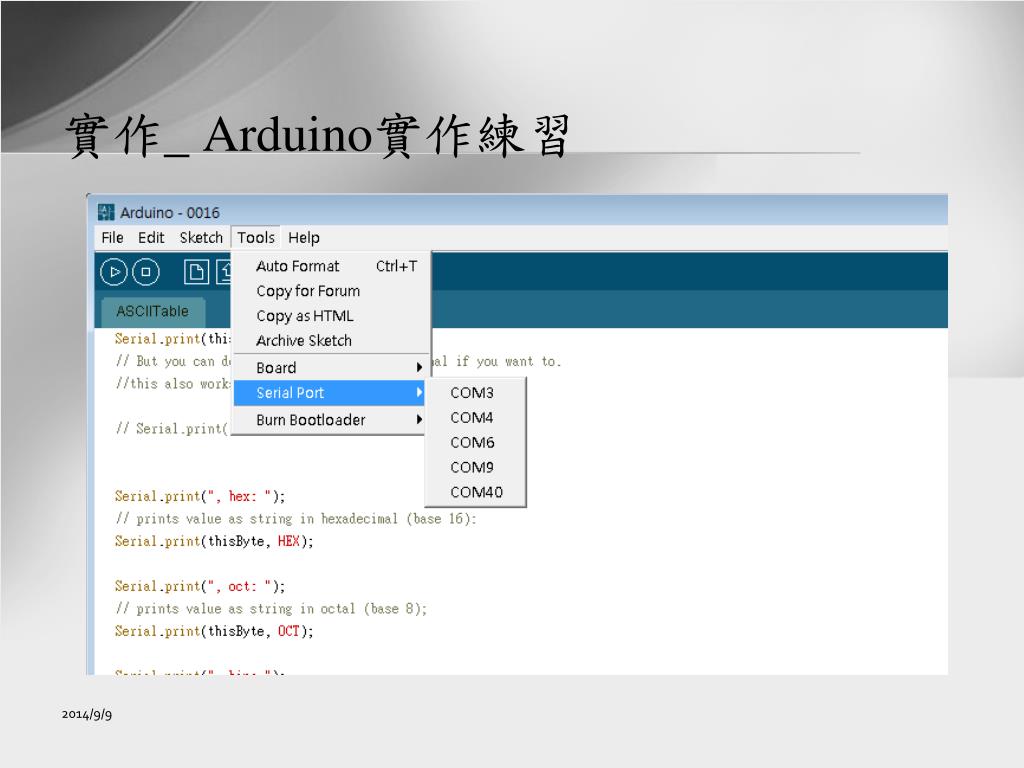
Task: Click the Stop button in toolbar
Action: [x=146, y=272]
